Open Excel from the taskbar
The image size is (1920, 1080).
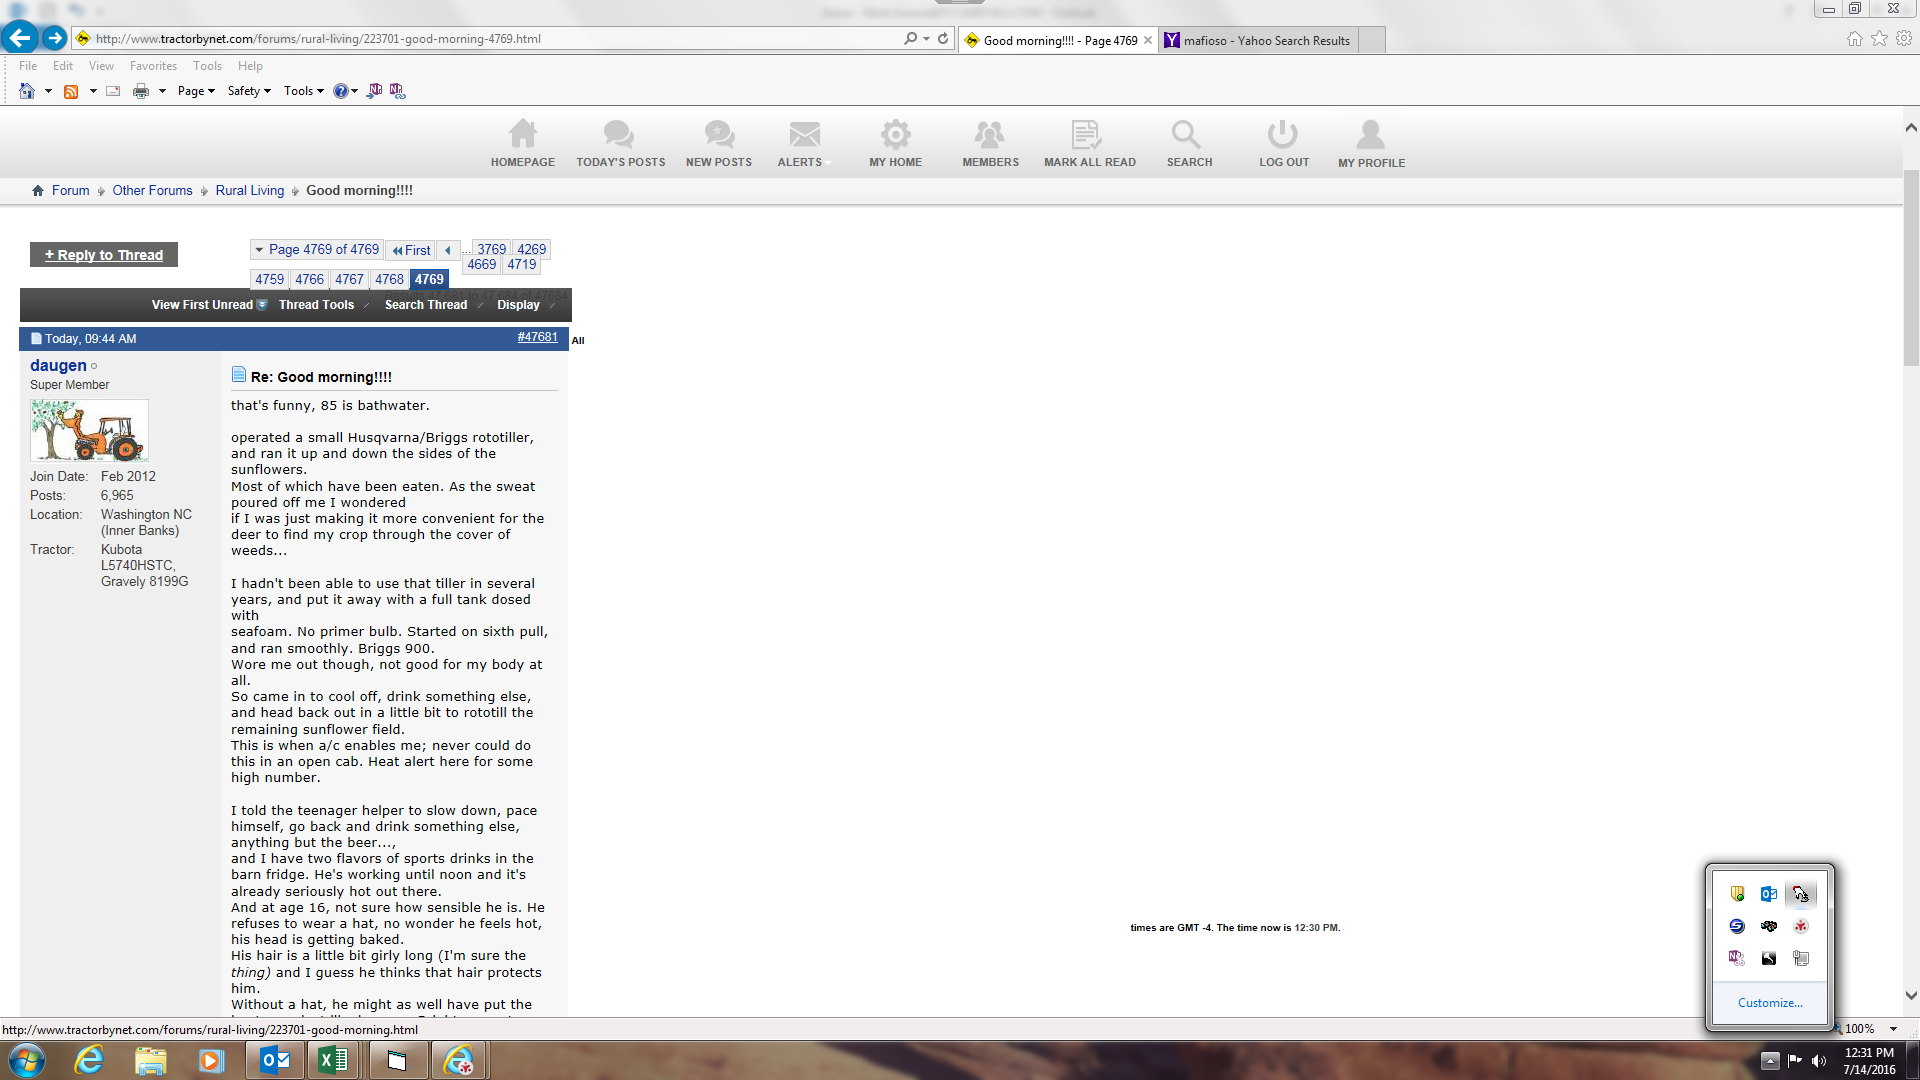coord(333,1060)
